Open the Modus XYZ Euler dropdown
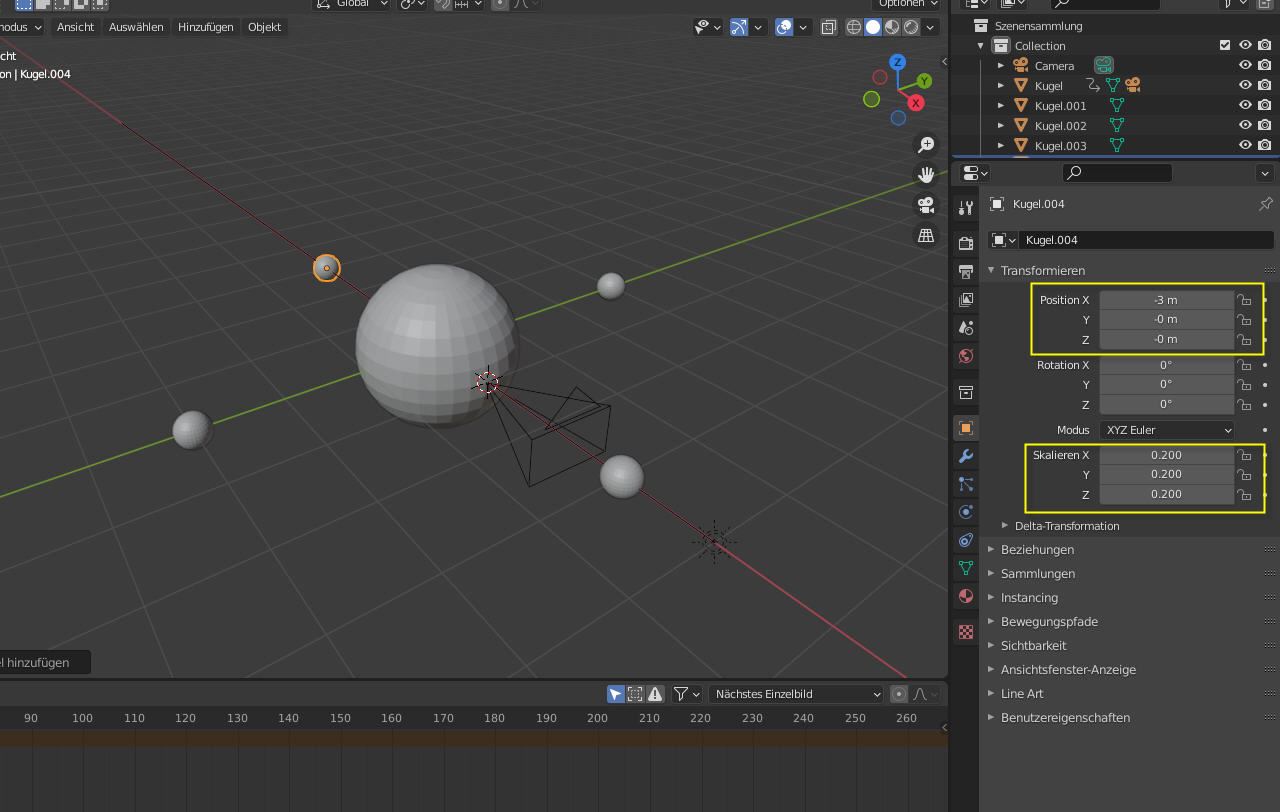Viewport: 1280px width, 812px height. click(1167, 430)
